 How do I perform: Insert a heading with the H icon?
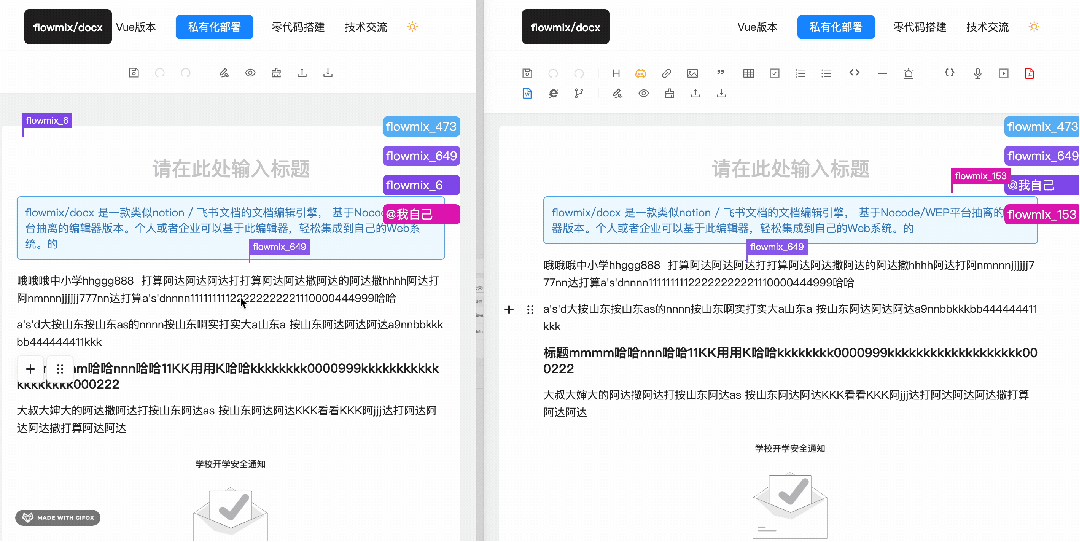tap(616, 73)
